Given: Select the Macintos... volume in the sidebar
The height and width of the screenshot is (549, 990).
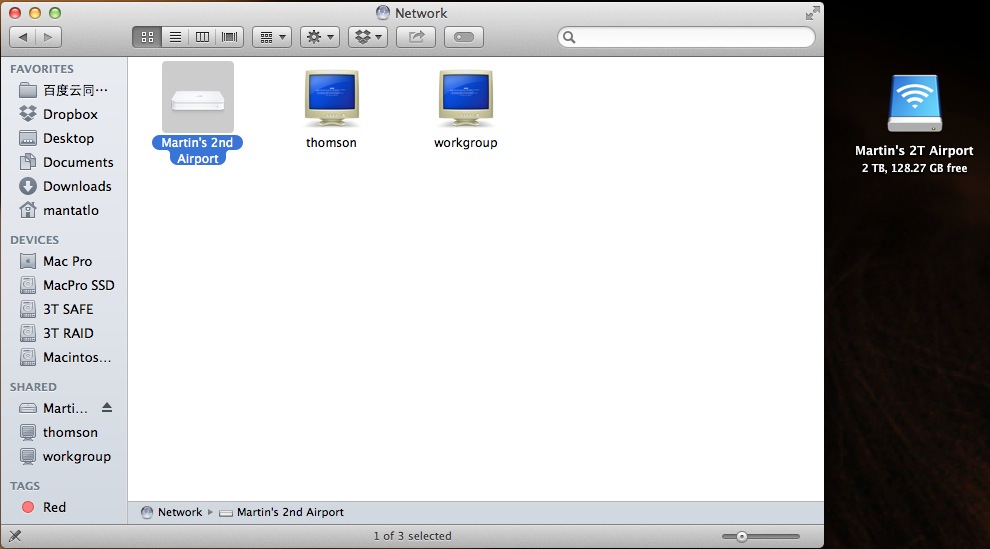Looking at the screenshot, I should tap(64, 357).
